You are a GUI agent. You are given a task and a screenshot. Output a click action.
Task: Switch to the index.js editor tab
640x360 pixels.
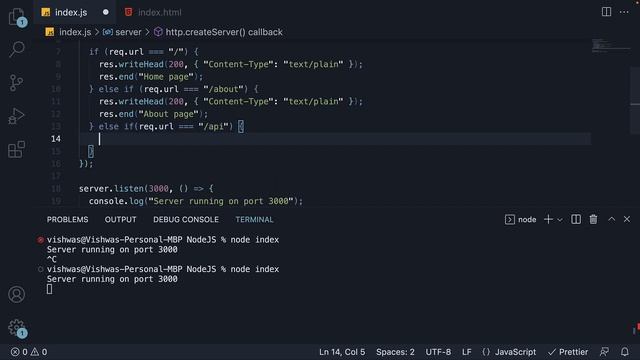71,12
